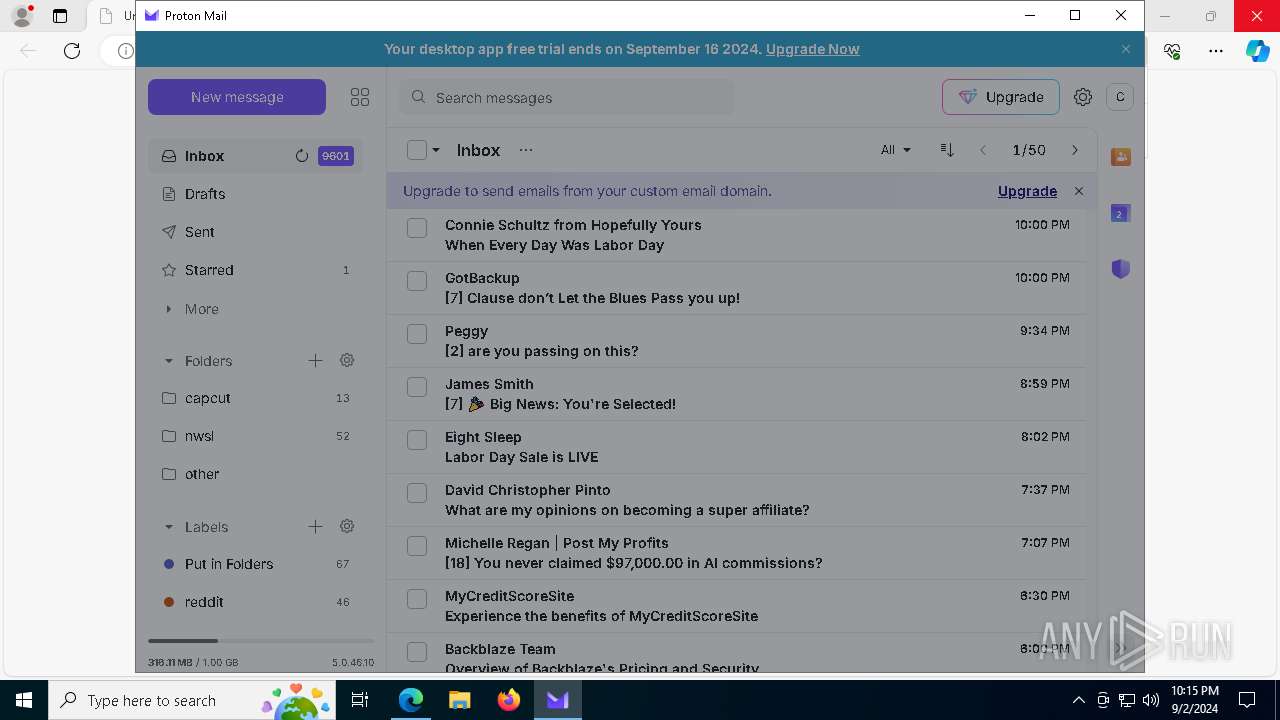Open the notification center icon
1280x720 pixels.
coord(1247,700)
